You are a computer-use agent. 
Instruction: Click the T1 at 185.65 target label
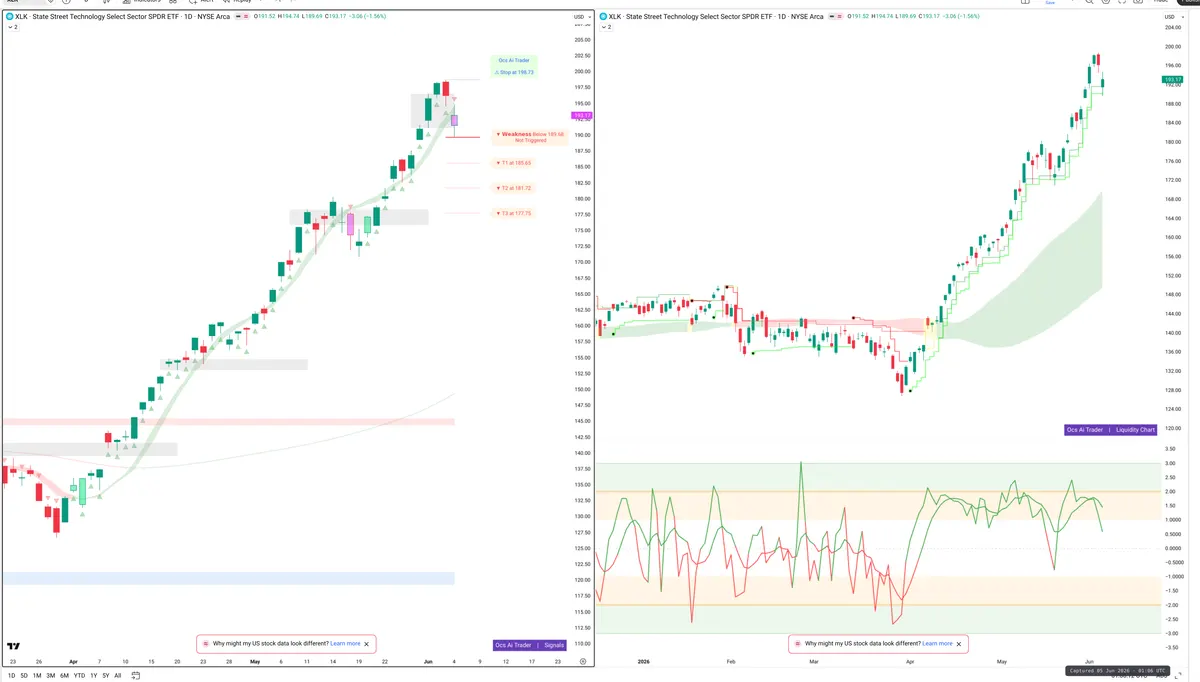[x=515, y=163]
